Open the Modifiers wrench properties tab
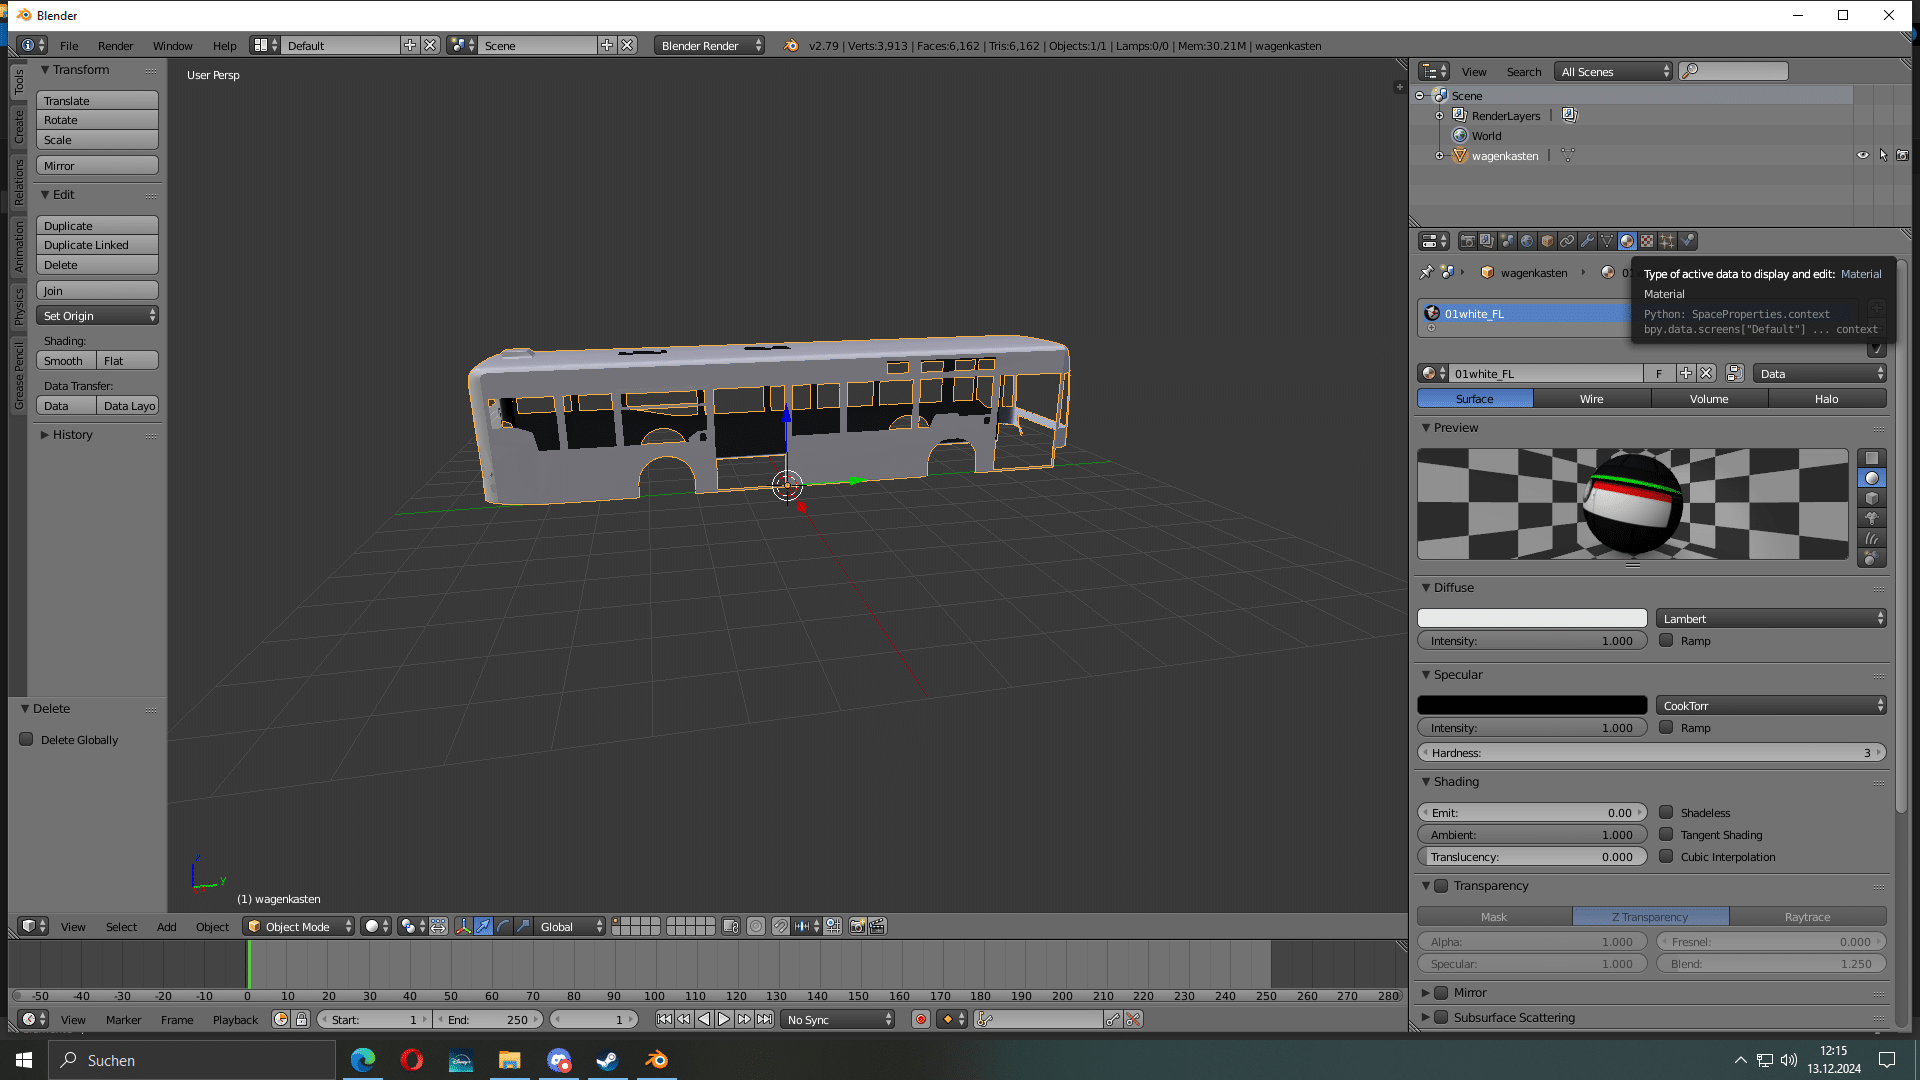 tap(1587, 241)
